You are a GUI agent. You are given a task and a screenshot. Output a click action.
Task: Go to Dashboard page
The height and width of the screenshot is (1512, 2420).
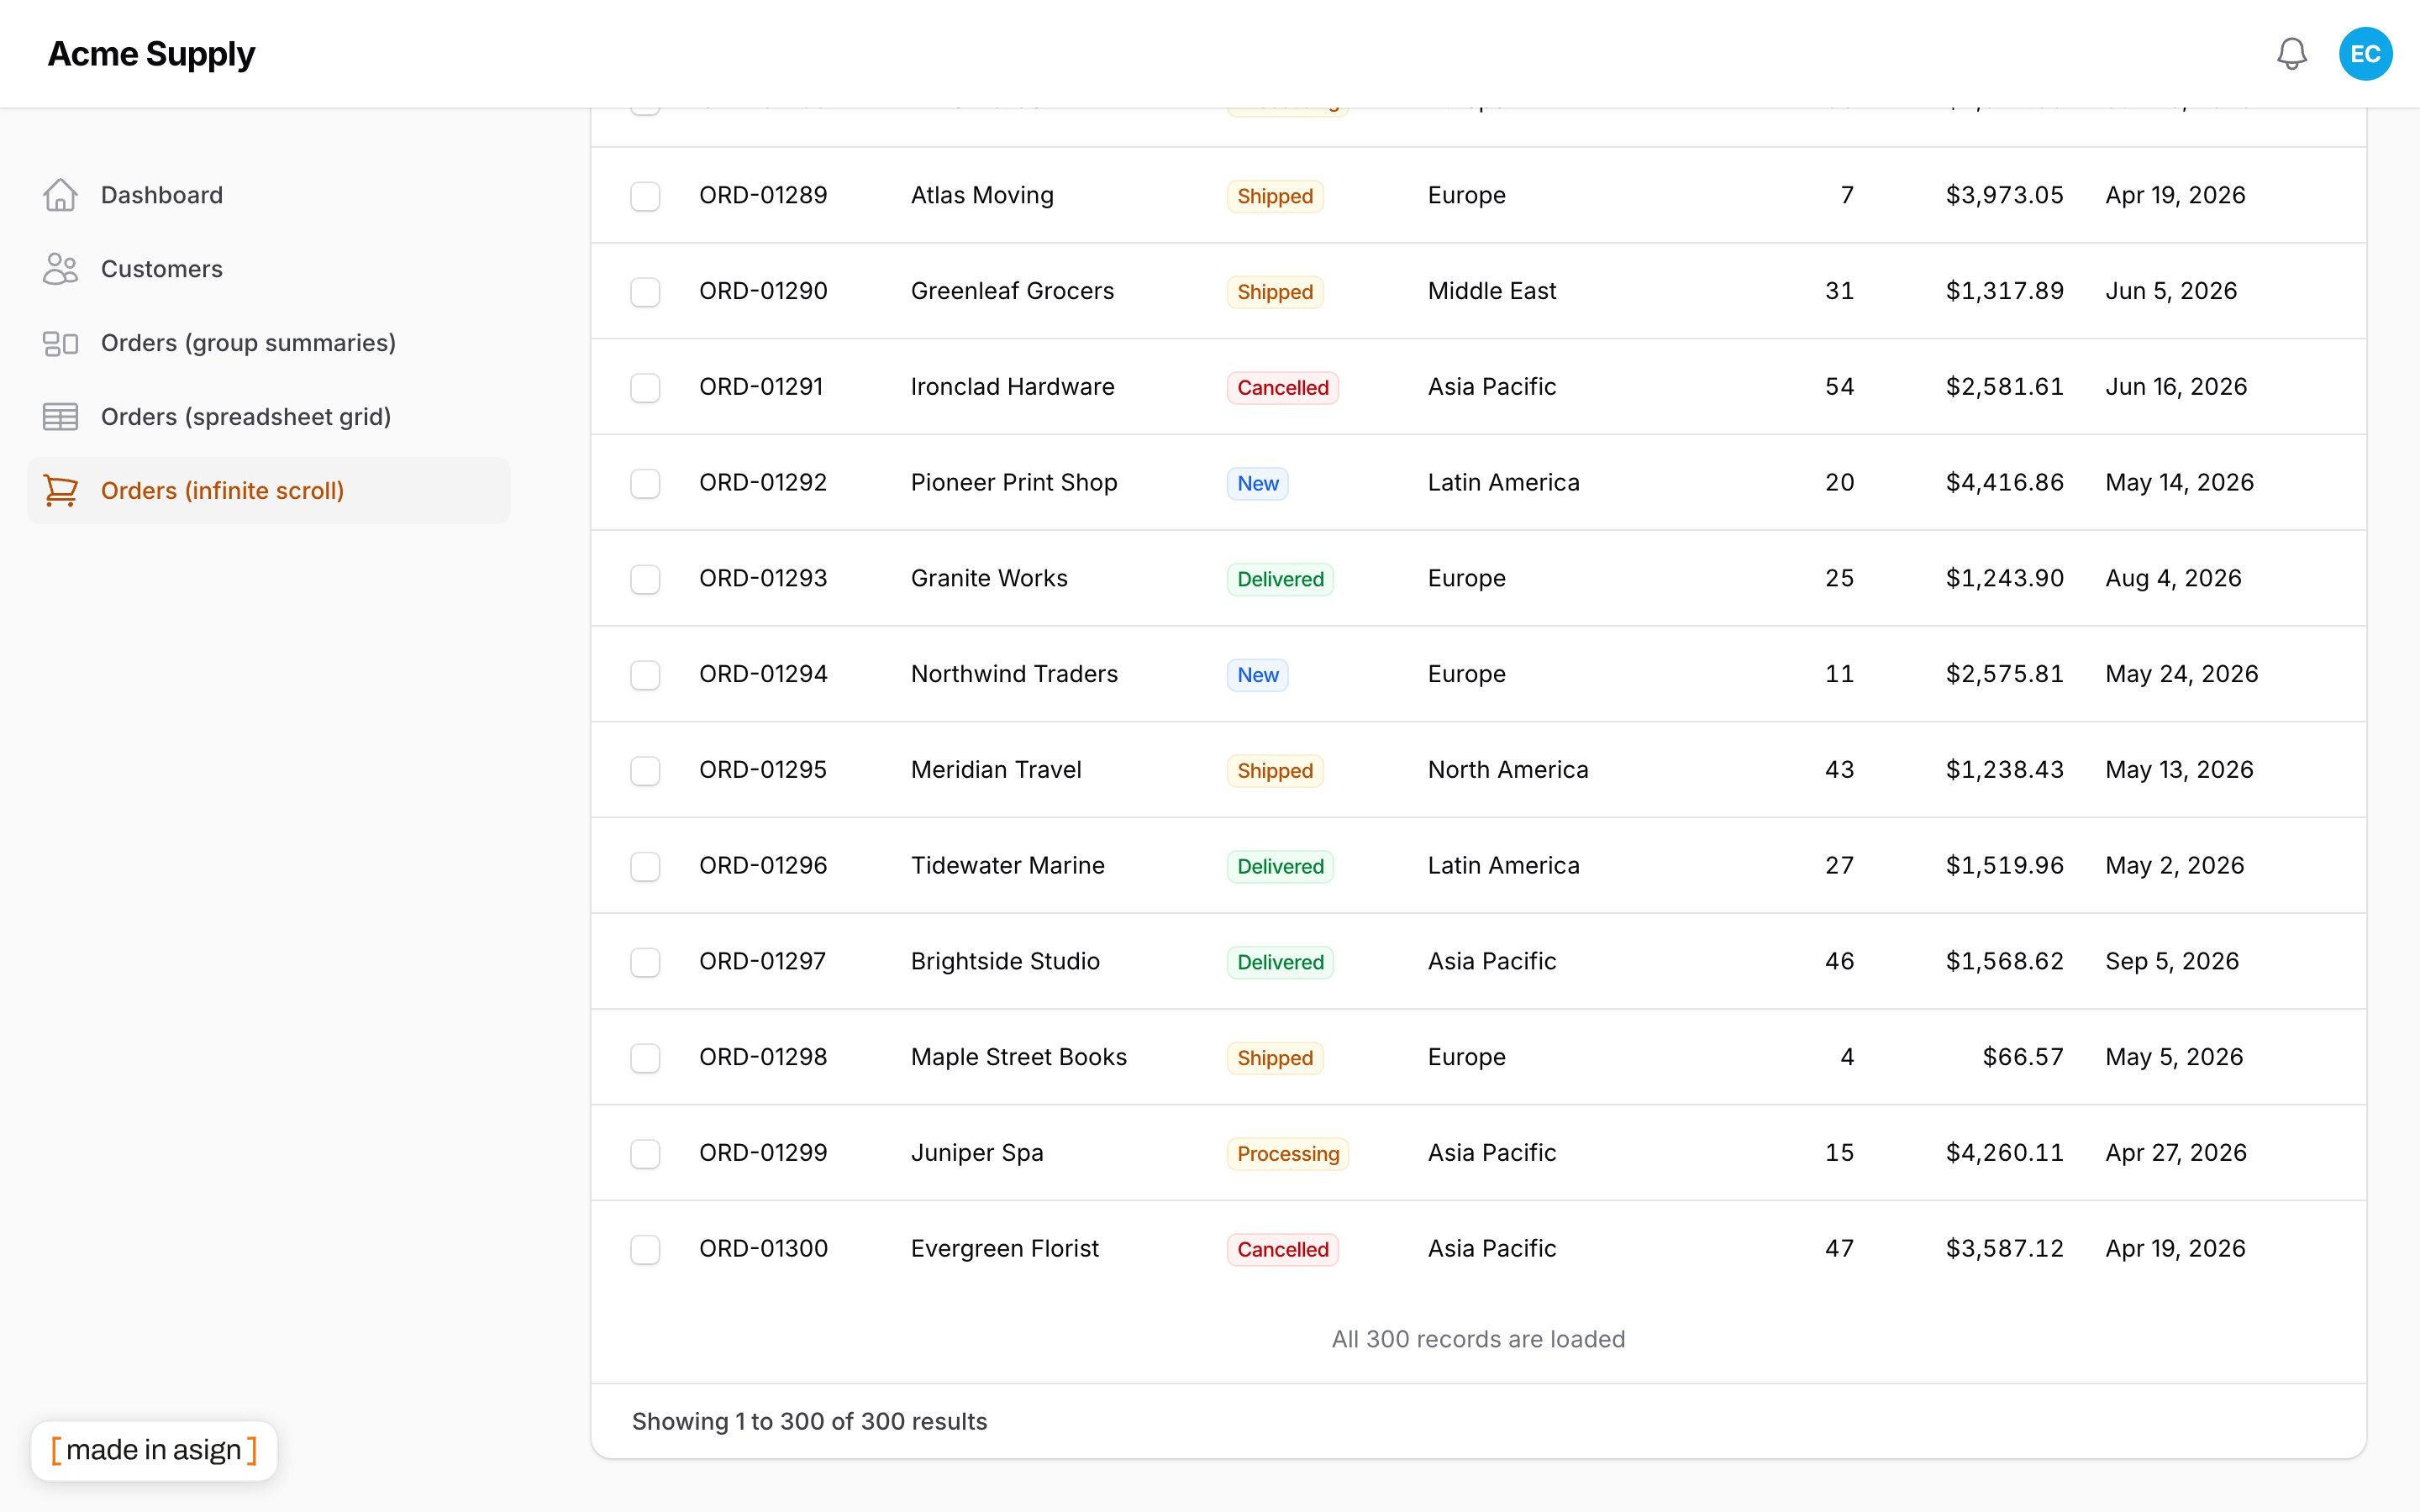tap(268, 195)
